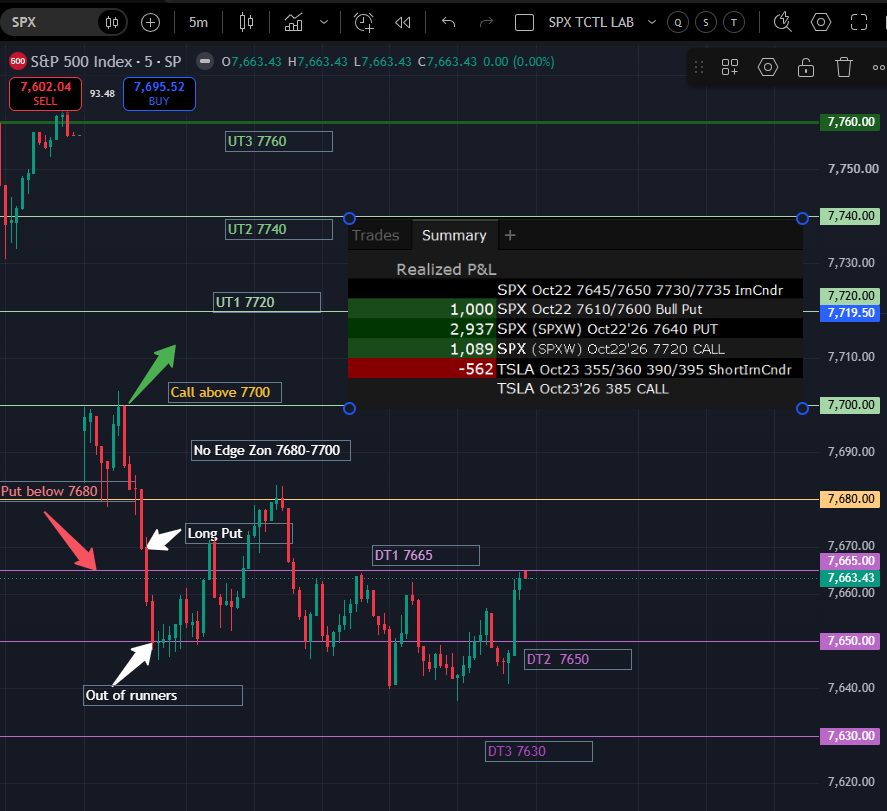This screenshot has width=887, height=811.
Task: Open the Indicators icon in the toolbar
Action: click(293, 23)
